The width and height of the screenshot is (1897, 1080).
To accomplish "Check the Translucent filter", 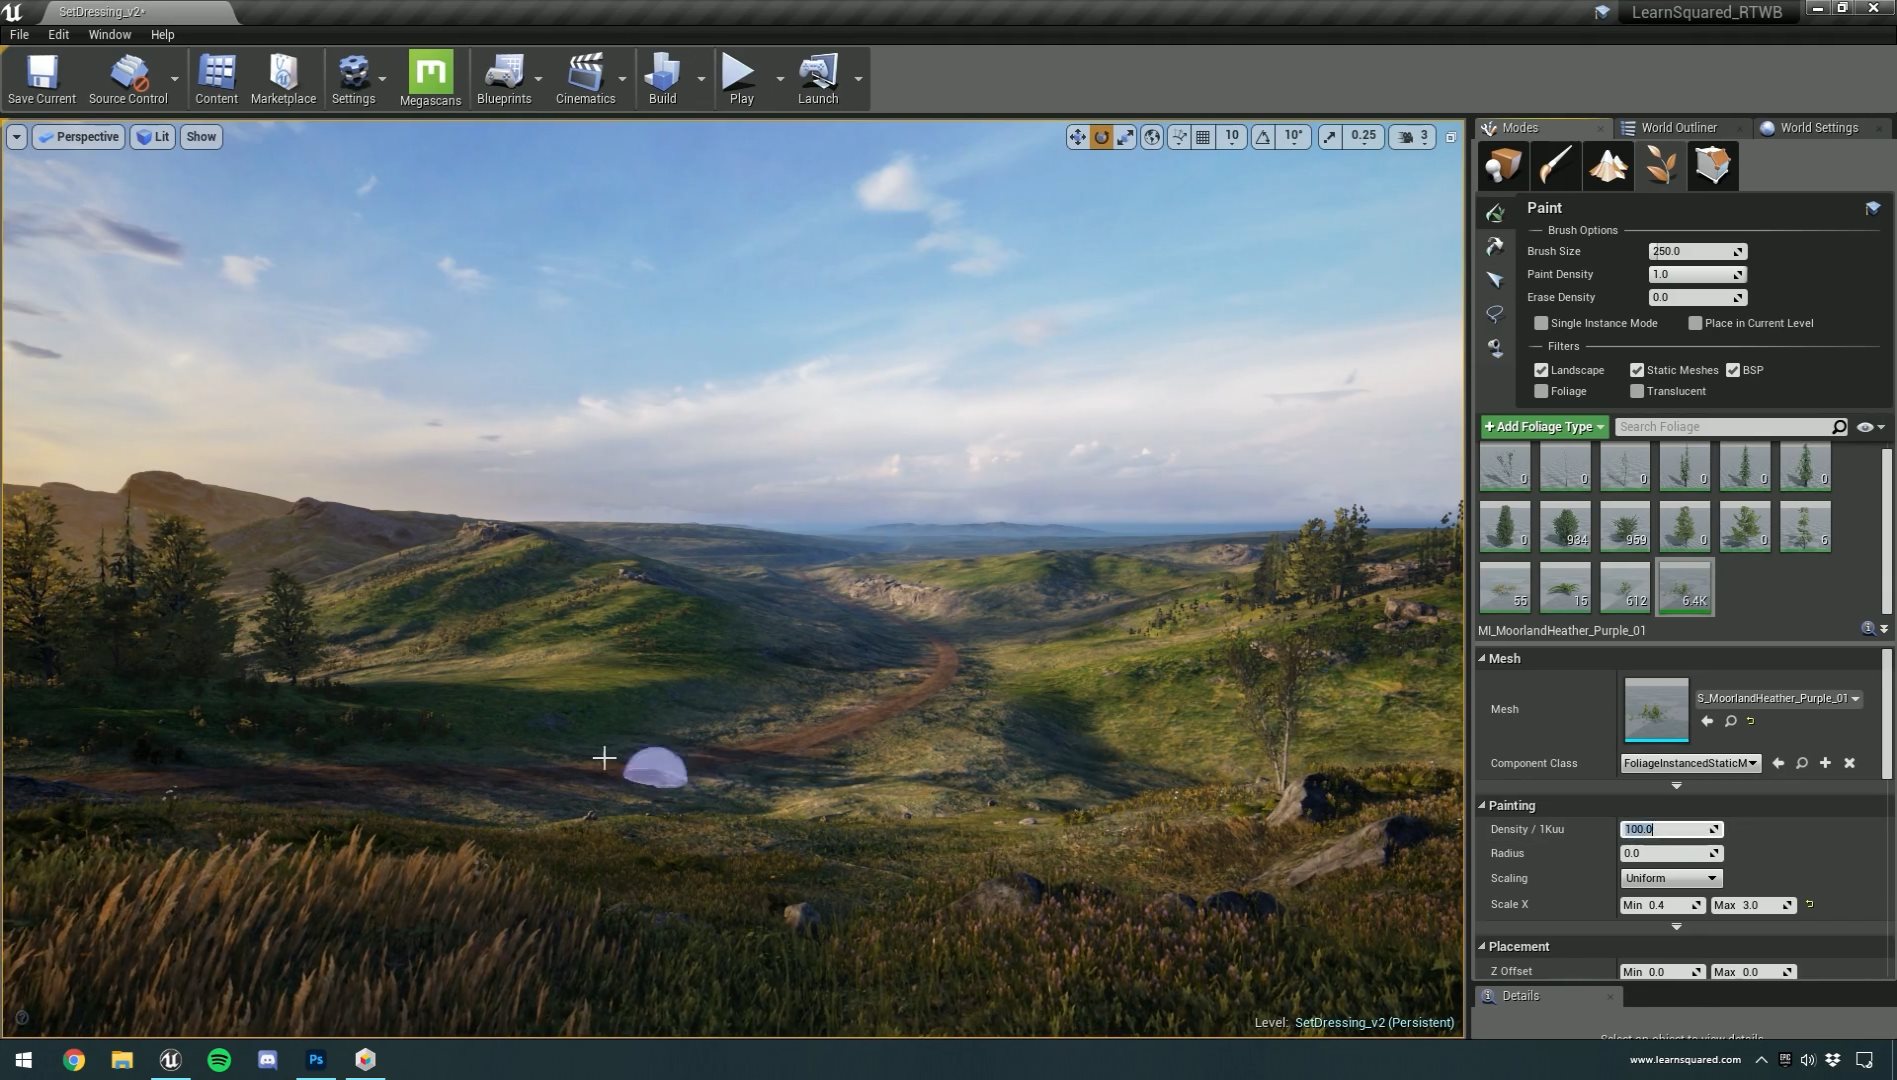I will tap(1637, 391).
